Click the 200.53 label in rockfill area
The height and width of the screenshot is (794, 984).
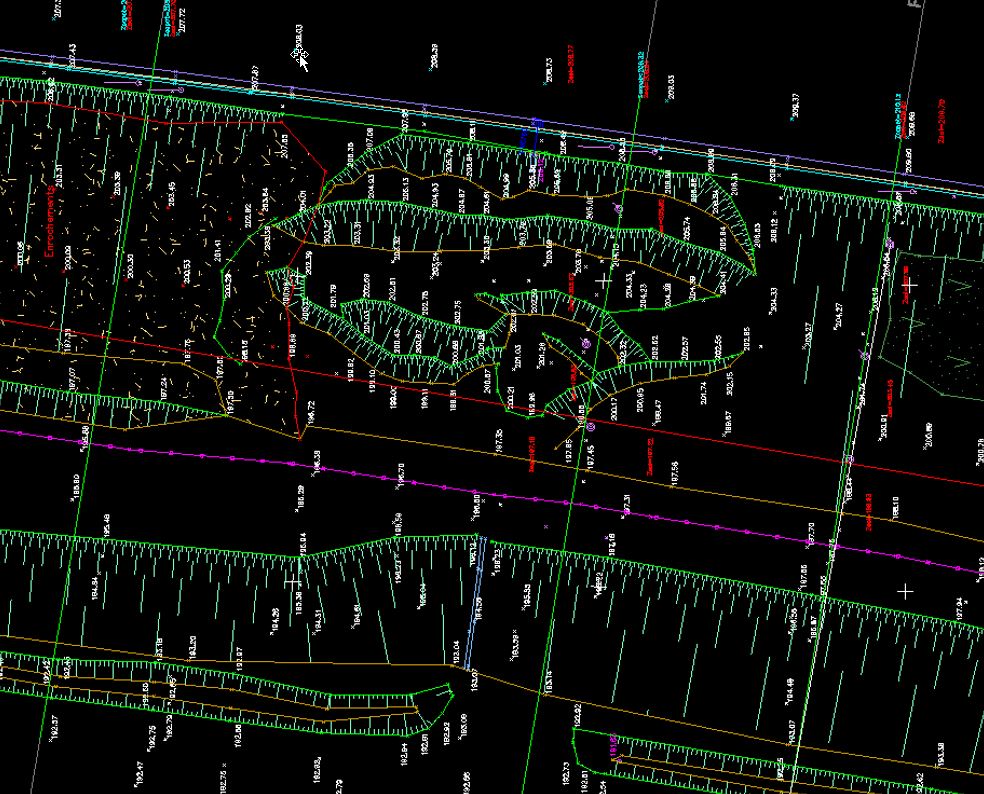coord(186,272)
